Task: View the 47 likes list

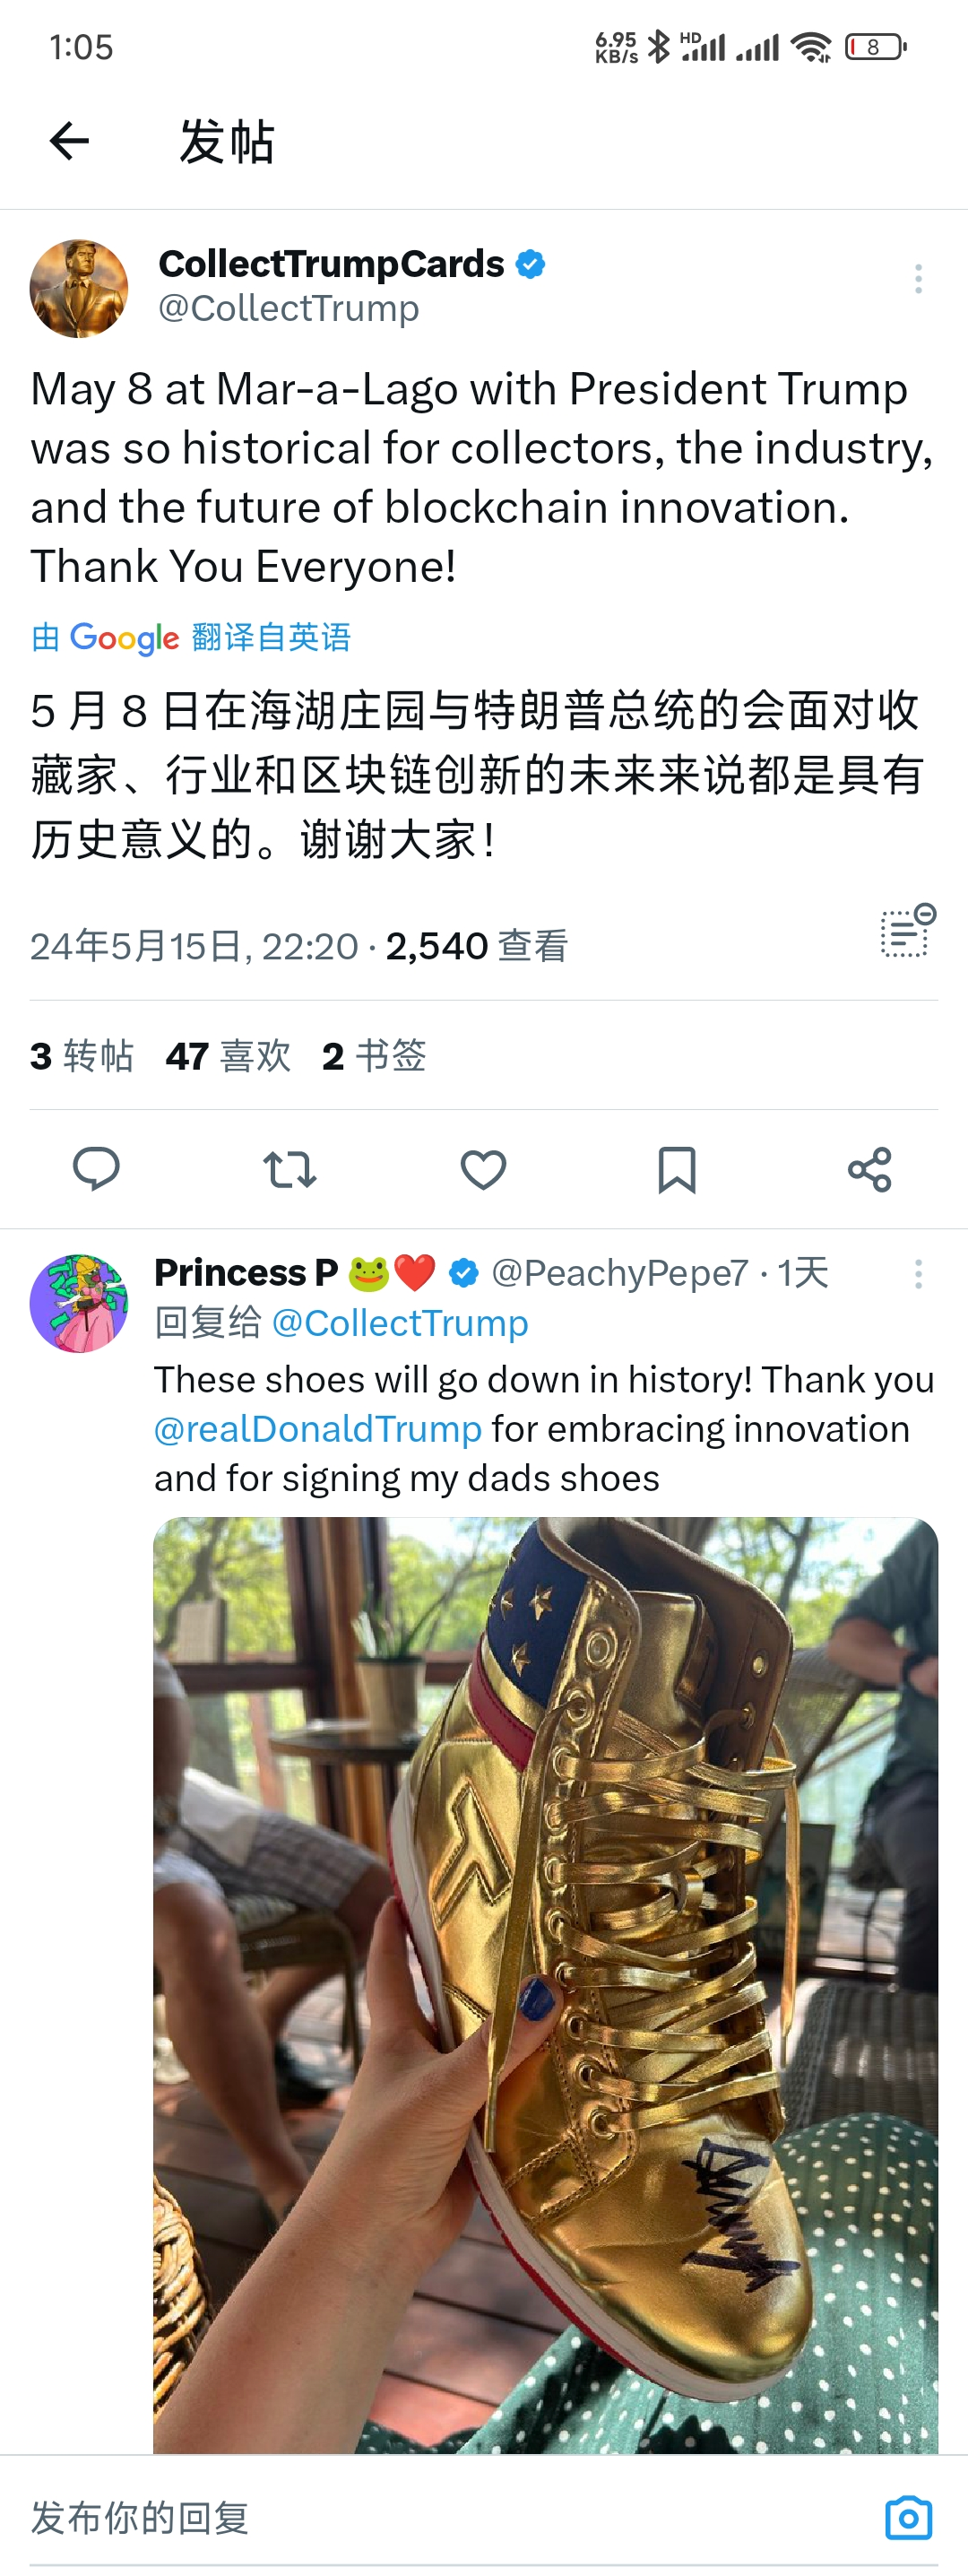Action: [228, 1056]
